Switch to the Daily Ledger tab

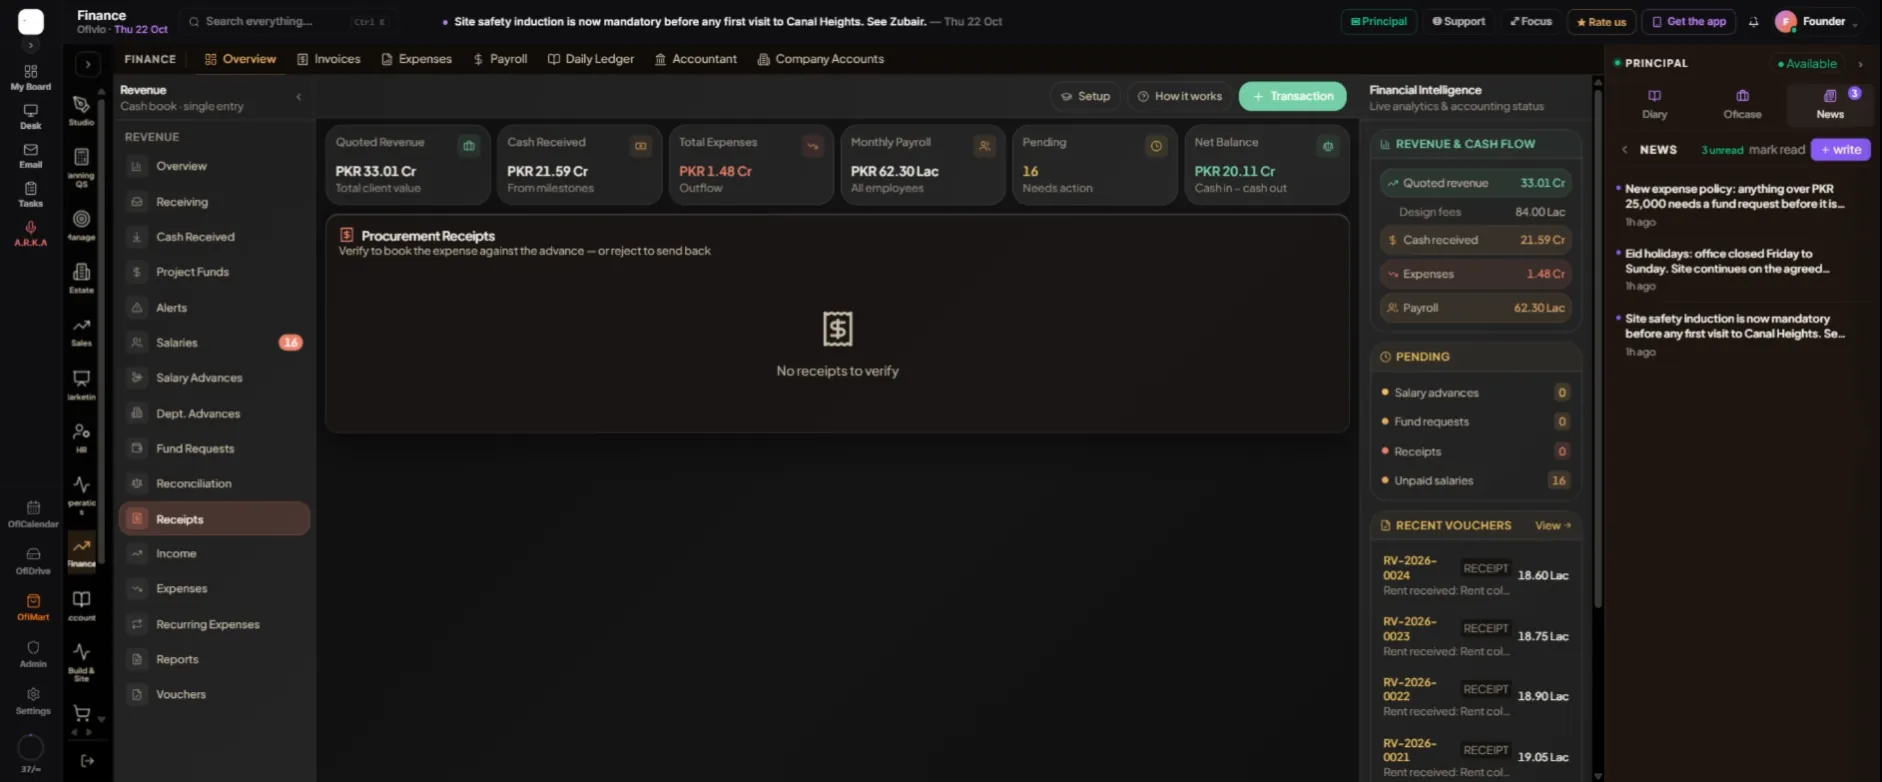(591, 59)
